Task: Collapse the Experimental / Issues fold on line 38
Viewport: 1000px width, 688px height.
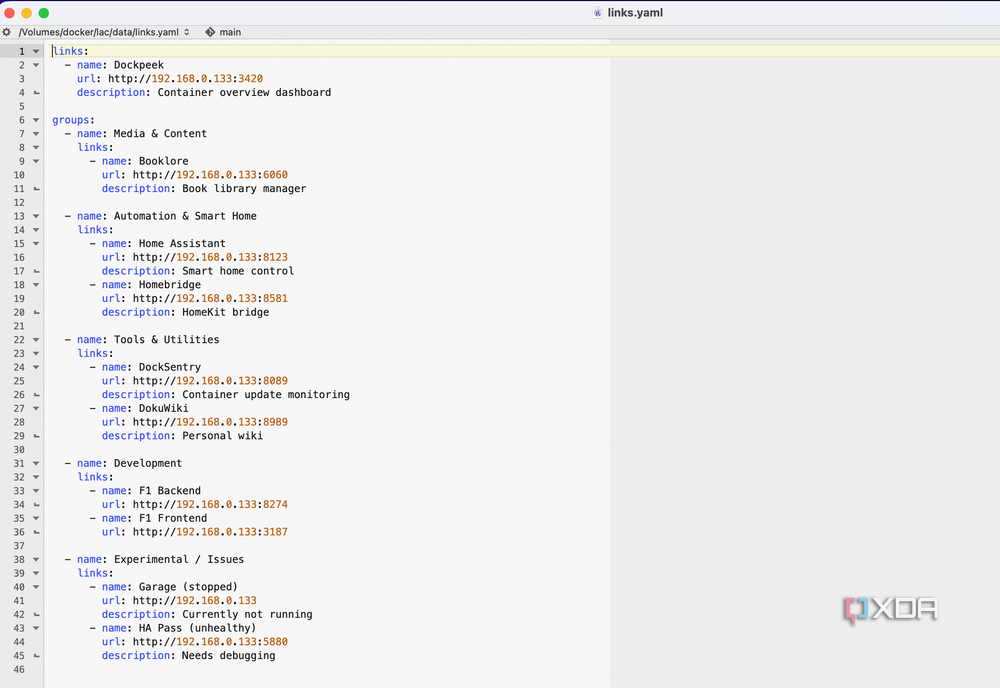Action: point(36,560)
